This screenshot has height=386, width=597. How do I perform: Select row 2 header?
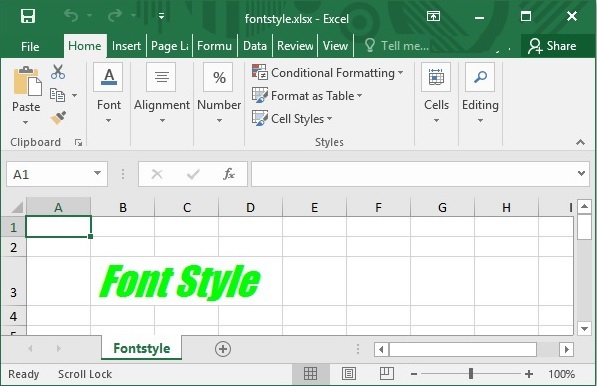(13, 247)
